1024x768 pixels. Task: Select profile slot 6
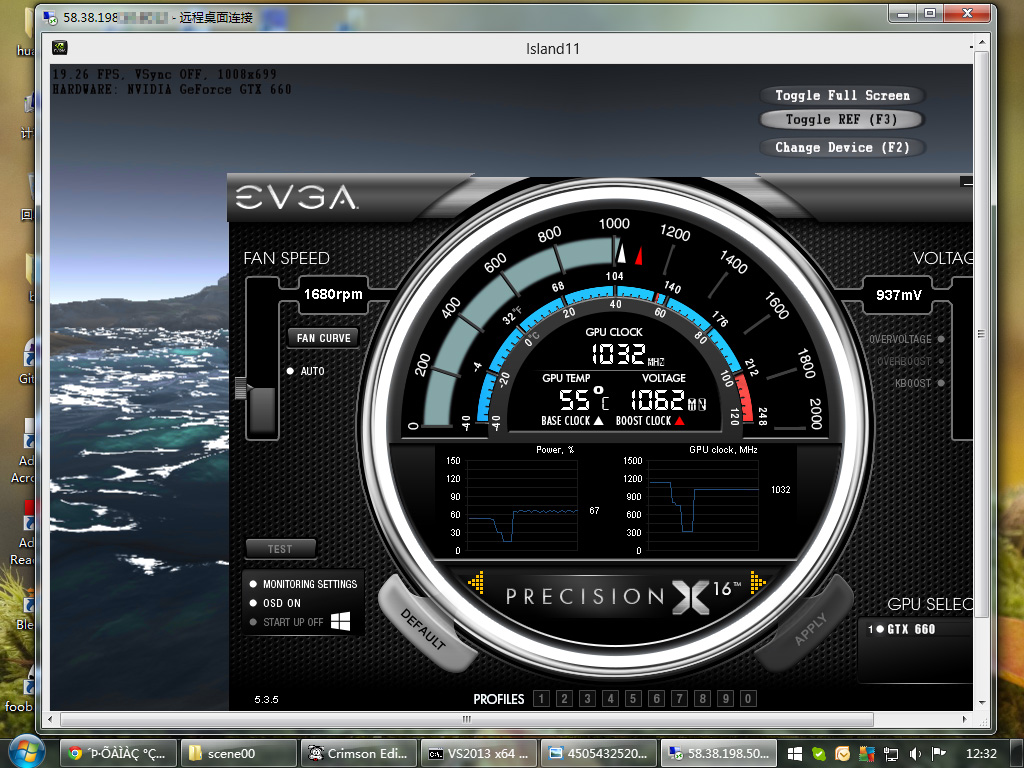(x=656, y=699)
